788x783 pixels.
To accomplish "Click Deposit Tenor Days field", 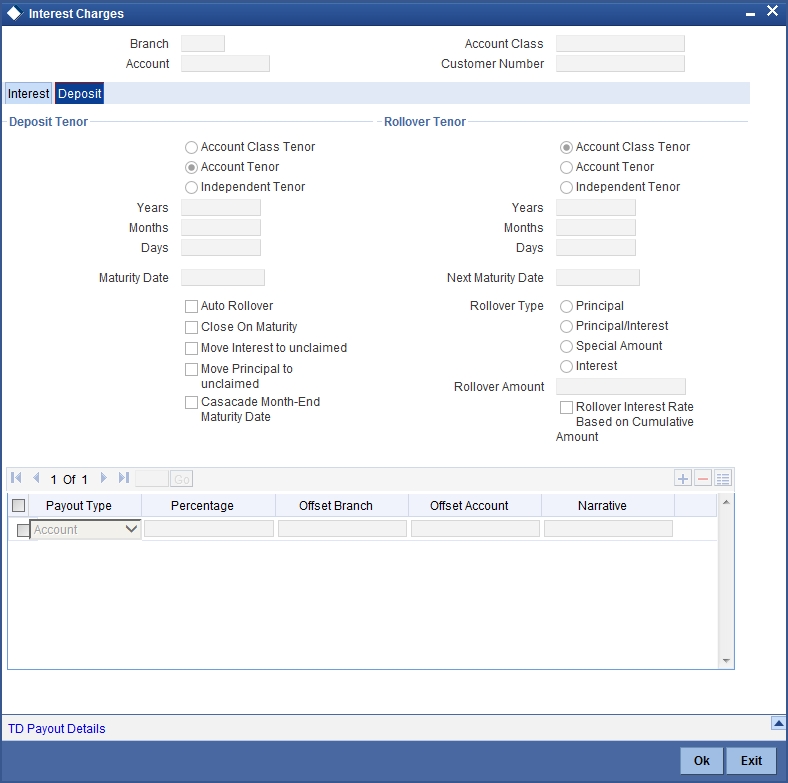I will [x=221, y=248].
